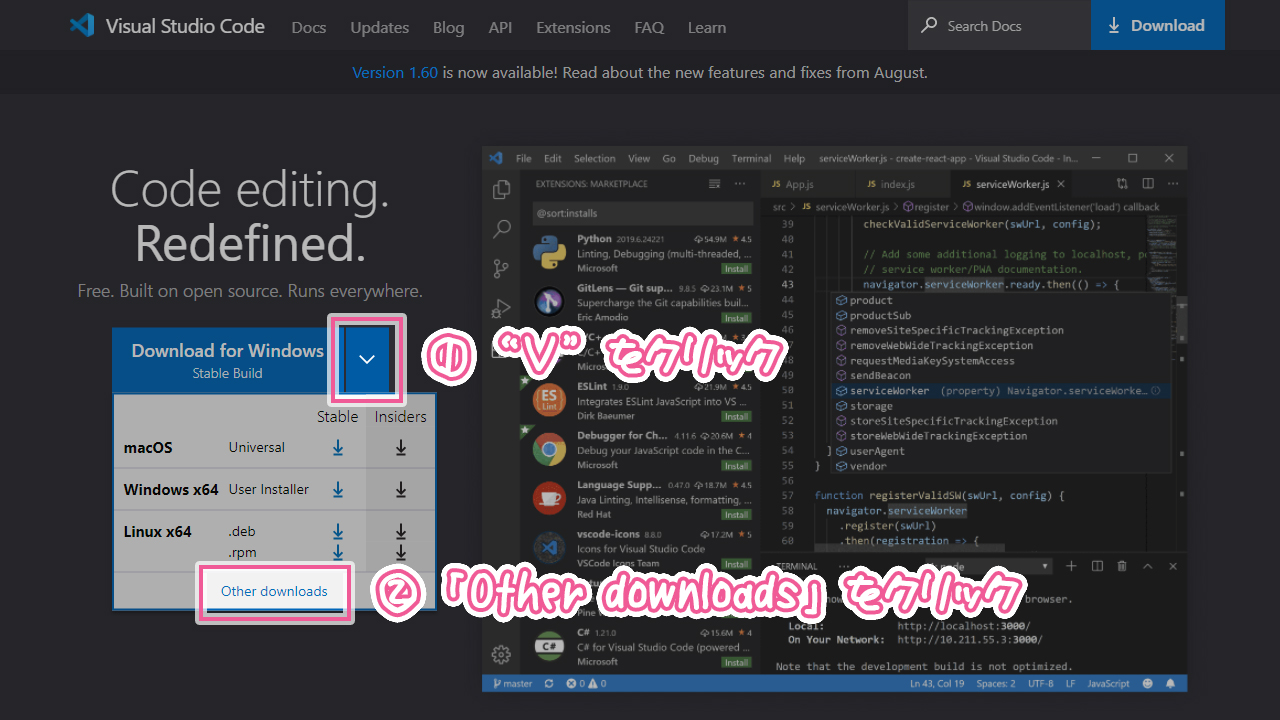This screenshot has width=1280, height=720.
Task: Close the serviceWorker.js tab
Action: click(x=1061, y=185)
